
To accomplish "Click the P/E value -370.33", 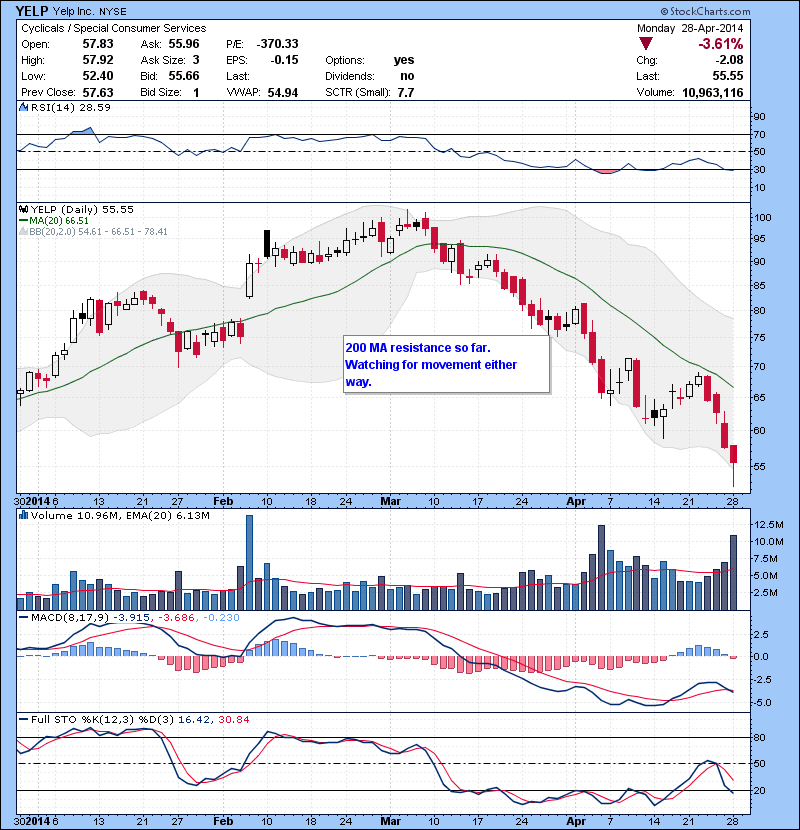I will point(277,44).
